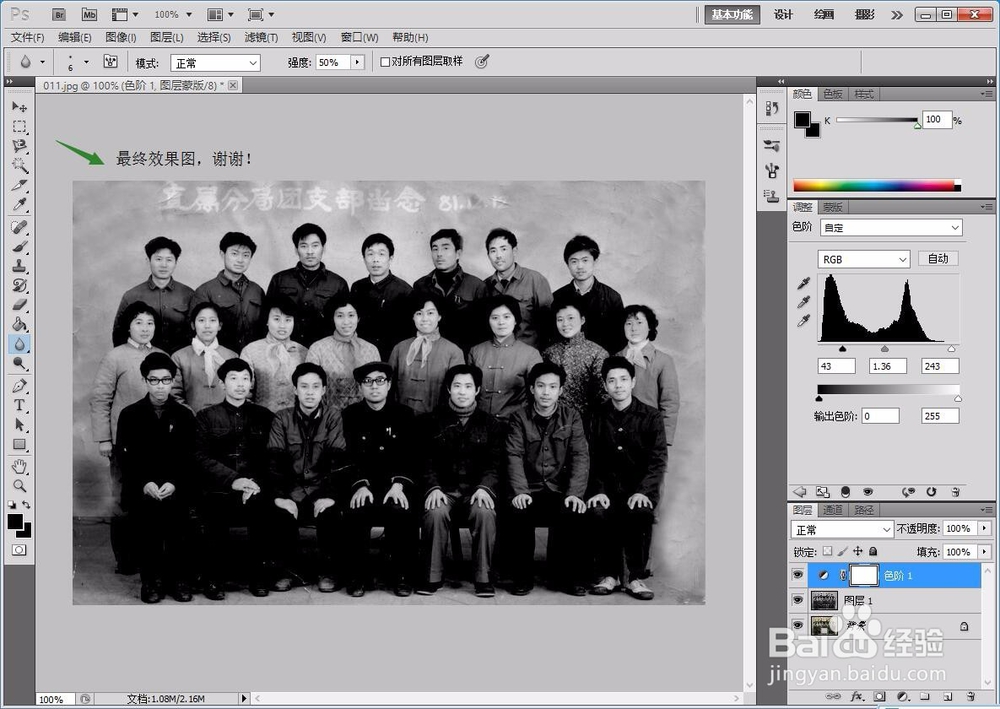Image resolution: width=1000 pixels, height=709 pixels.
Task: Select the Lasso tool
Action: pyautogui.click(x=19, y=146)
